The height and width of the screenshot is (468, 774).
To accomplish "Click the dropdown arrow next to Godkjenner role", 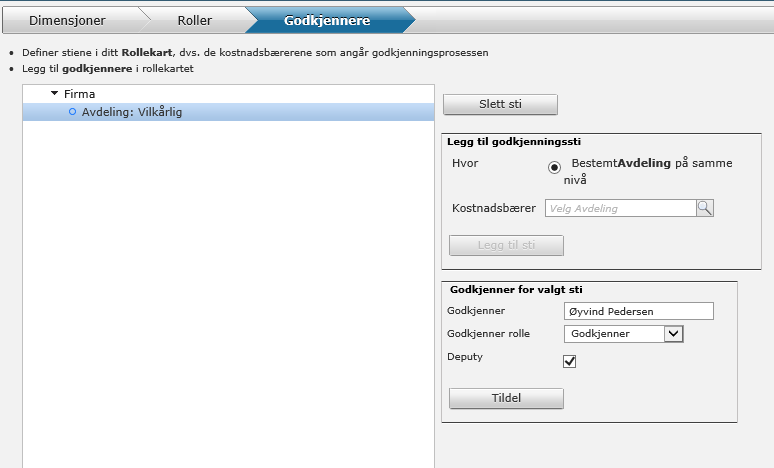I will 674,334.
